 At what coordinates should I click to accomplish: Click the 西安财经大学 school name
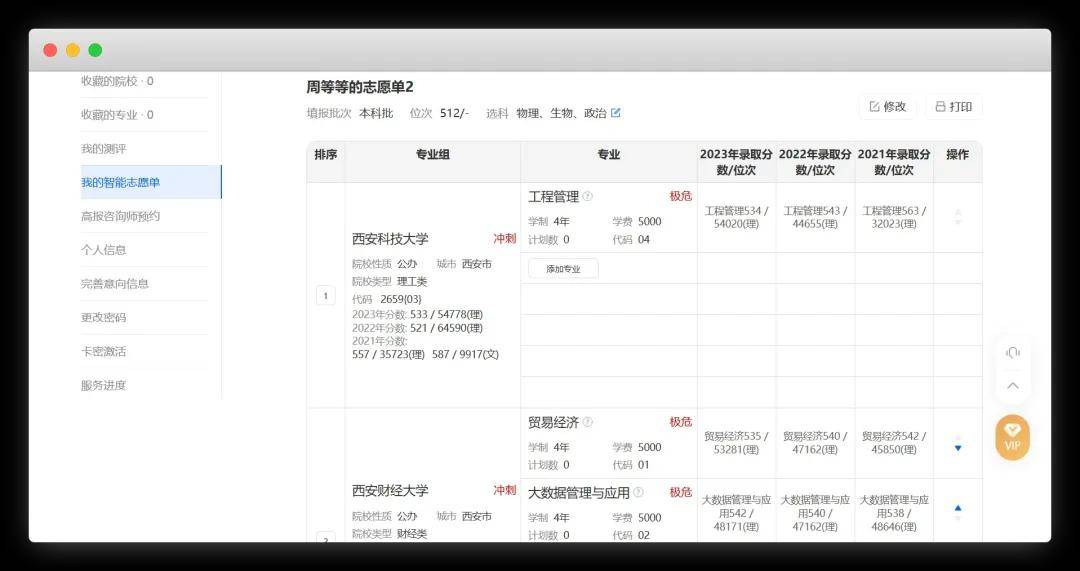coord(390,490)
